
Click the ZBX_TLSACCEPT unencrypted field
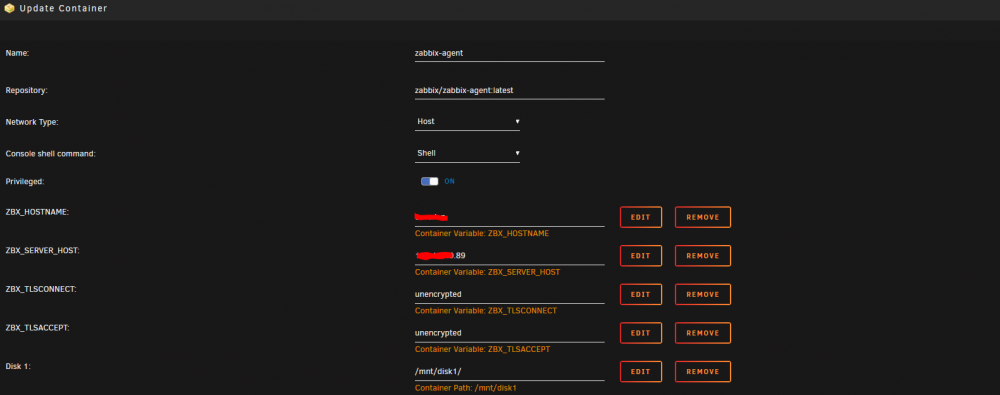(x=509, y=333)
